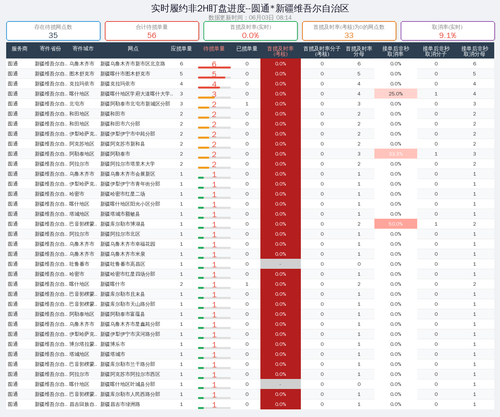The height and width of the screenshot is (417, 500).
Task: Click the 接单后非秒取消分母 column header
Action: coord(475,51)
